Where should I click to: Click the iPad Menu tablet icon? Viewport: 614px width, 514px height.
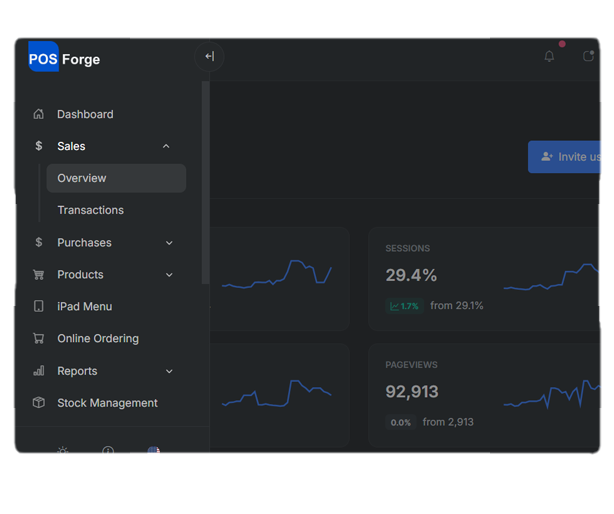click(x=39, y=307)
